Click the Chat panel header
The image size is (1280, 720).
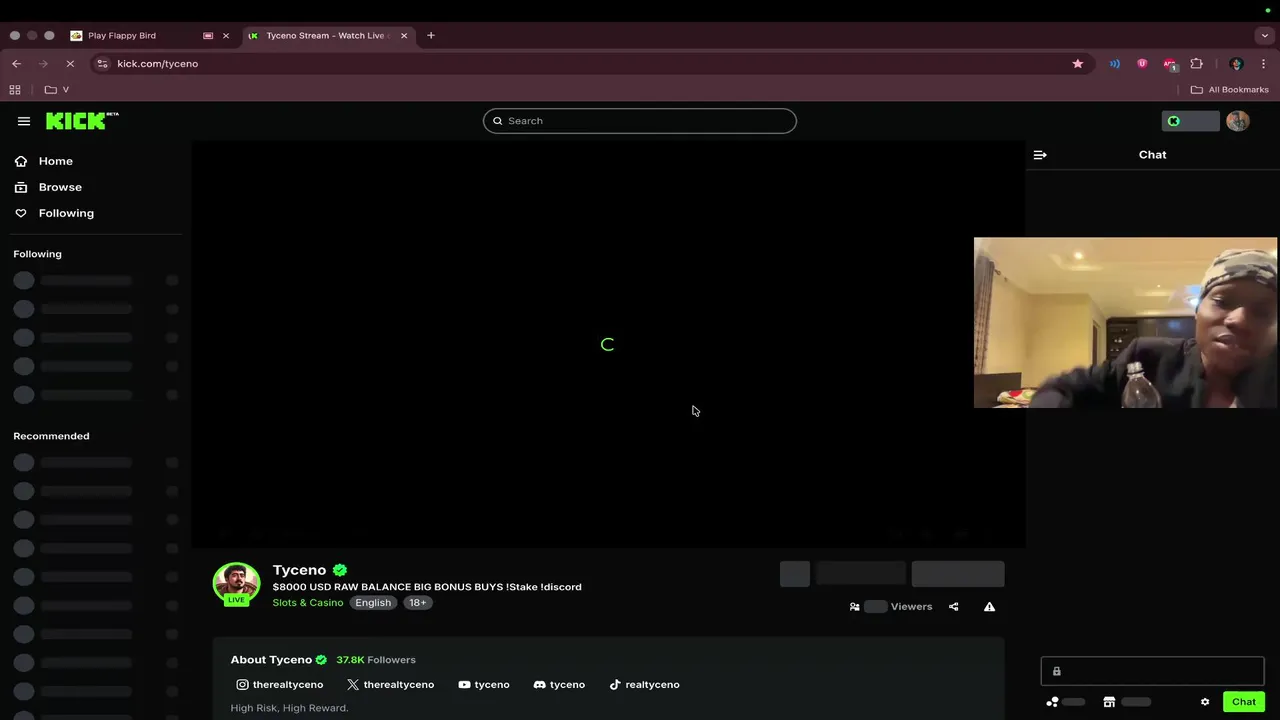1152,155
